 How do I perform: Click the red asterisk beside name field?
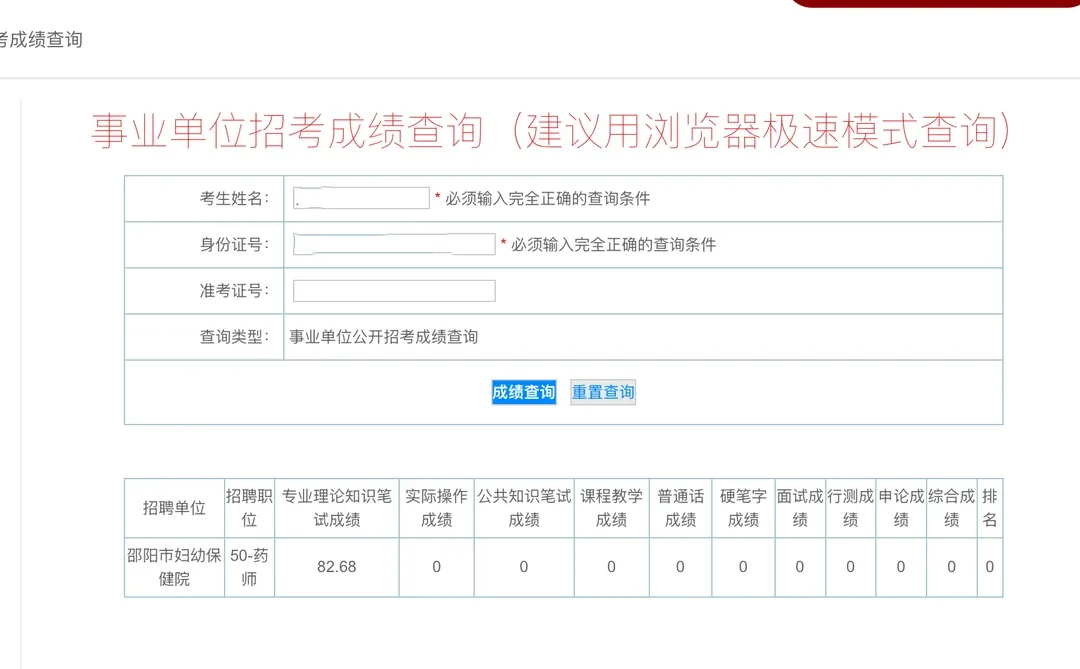(x=437, y=197)
